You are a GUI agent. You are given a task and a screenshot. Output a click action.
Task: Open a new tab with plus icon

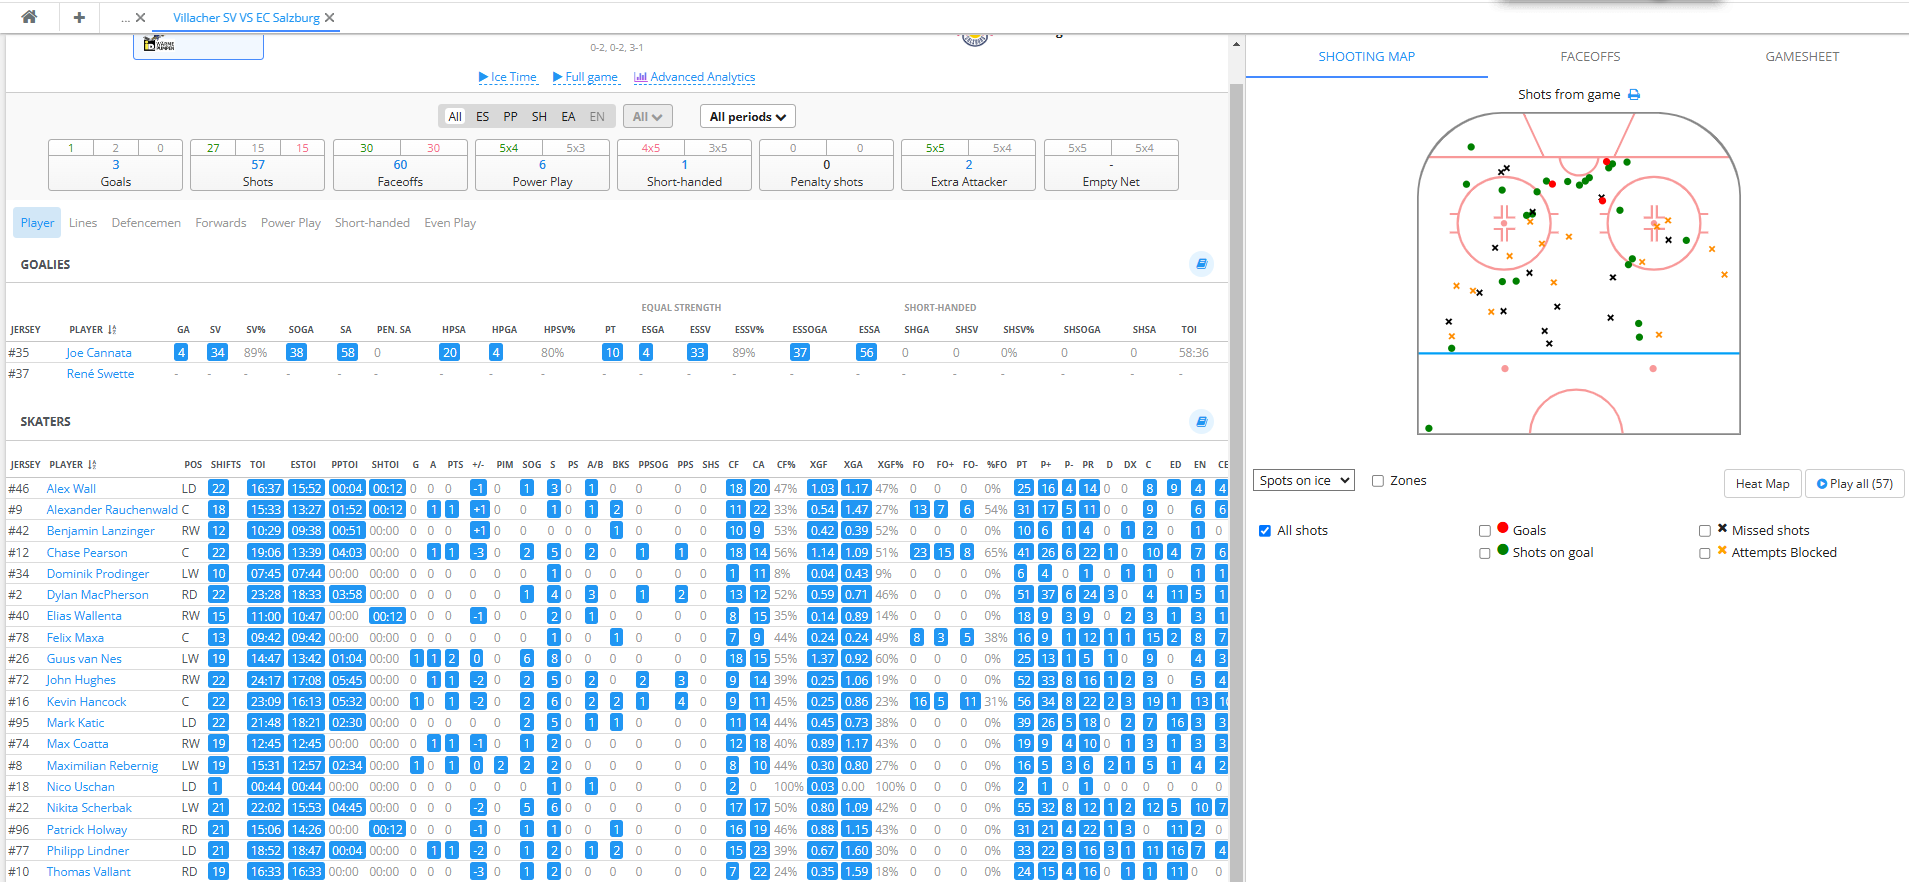tap(79, 17)
